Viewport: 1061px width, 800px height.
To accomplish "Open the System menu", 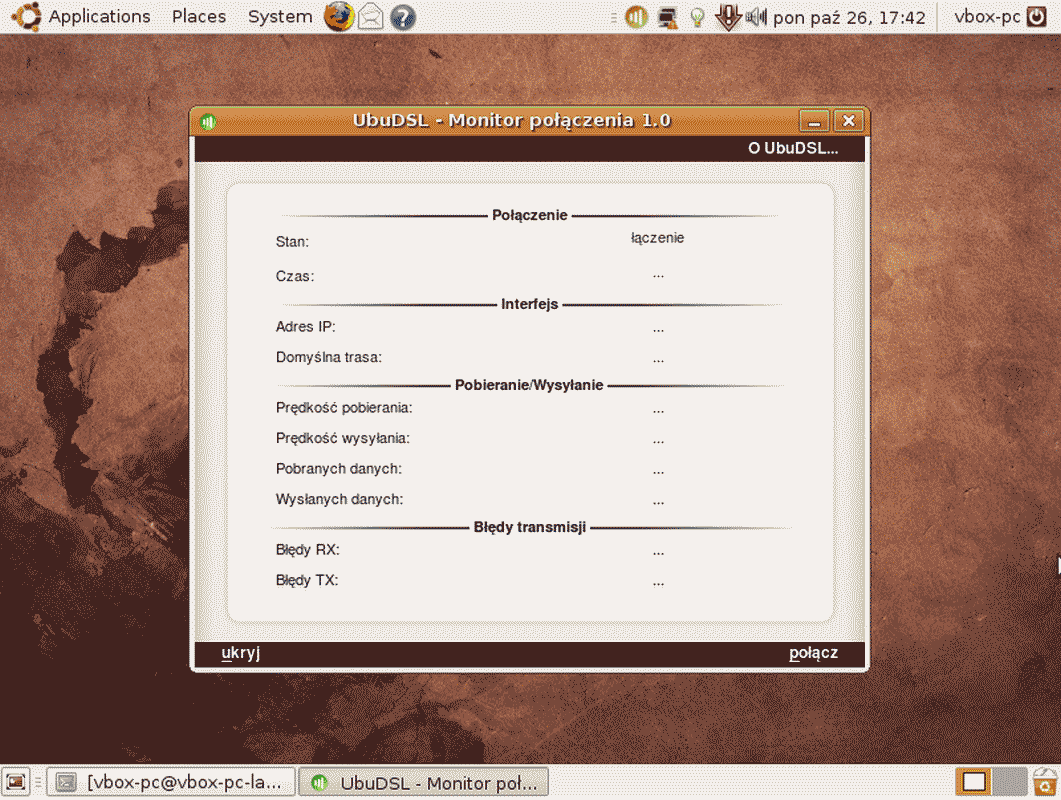I will pyautogui.click(x=280, y=16).
